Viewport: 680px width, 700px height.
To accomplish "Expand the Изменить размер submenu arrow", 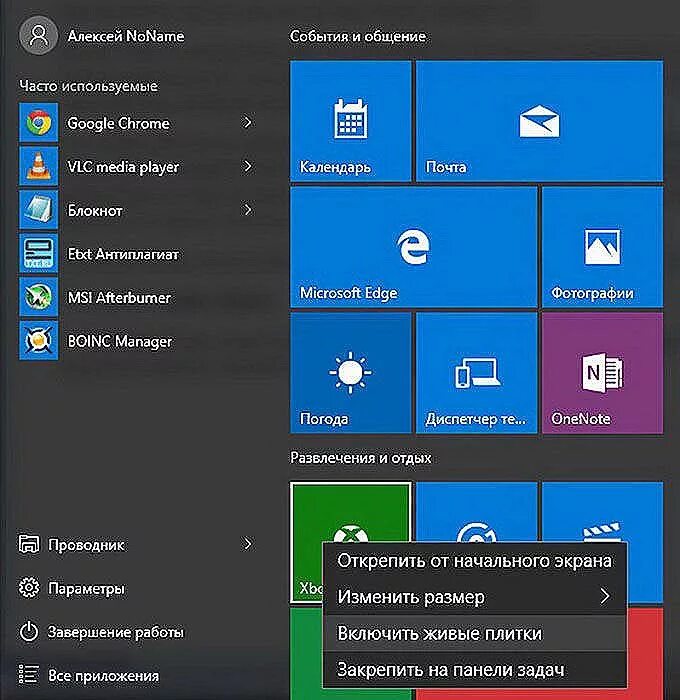I will (605, 596).
